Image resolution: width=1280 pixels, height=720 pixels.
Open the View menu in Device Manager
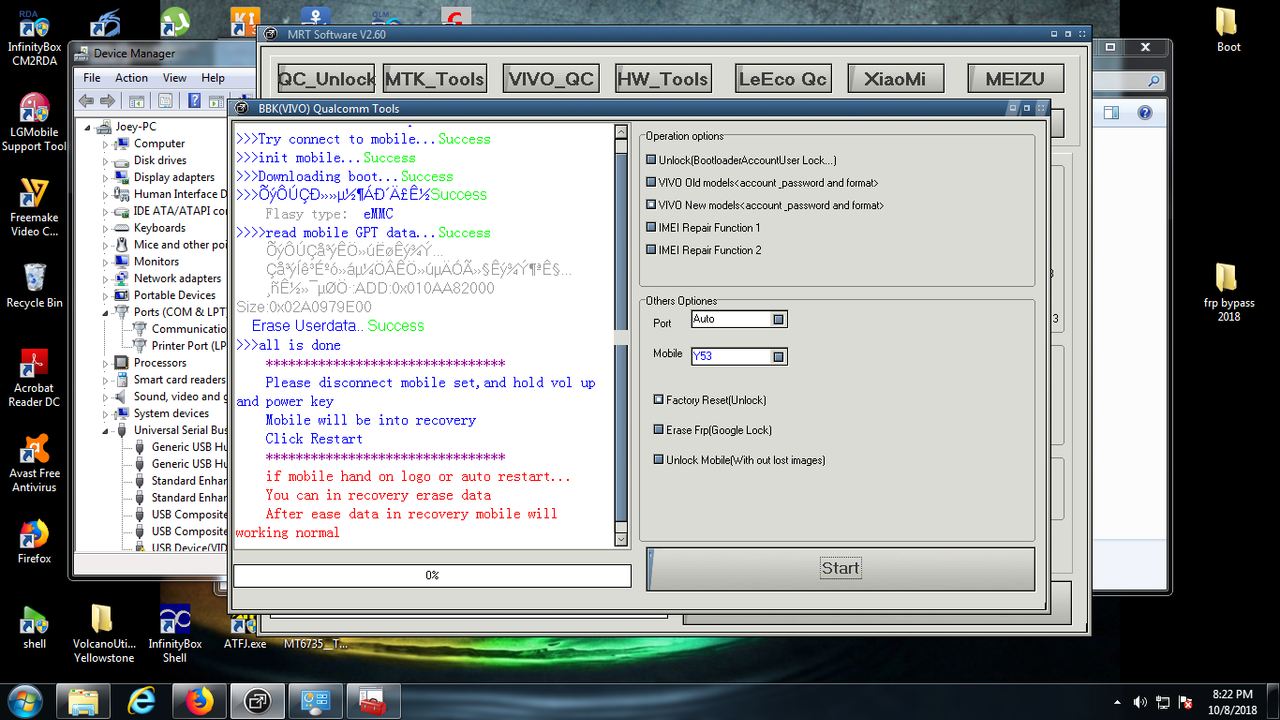pyautogui.click(x=174, y=77)
